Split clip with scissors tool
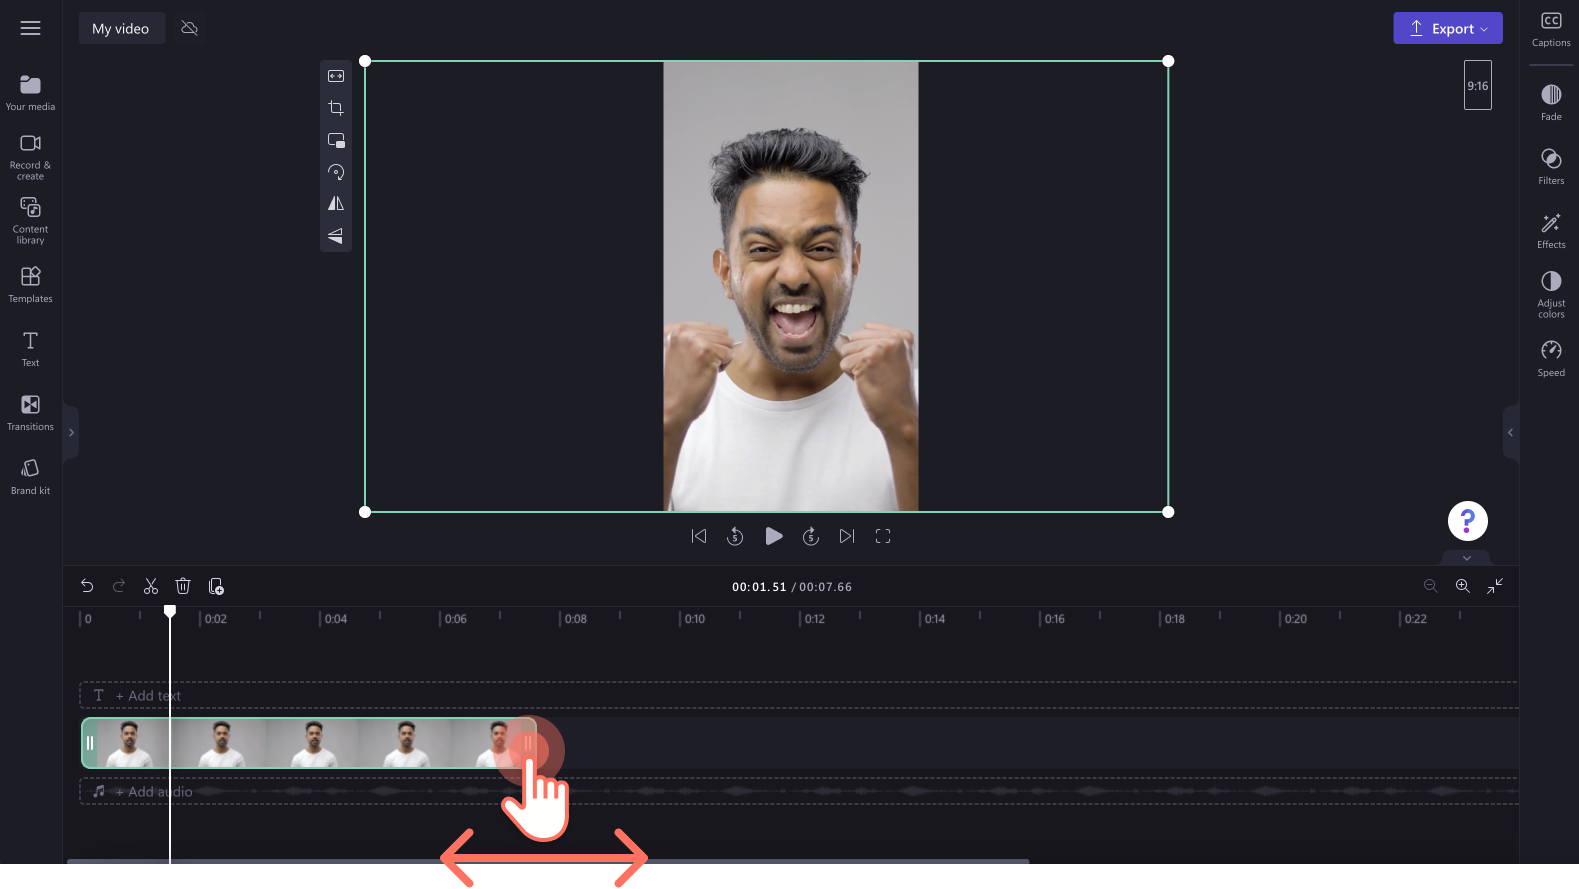 [151, 586]
